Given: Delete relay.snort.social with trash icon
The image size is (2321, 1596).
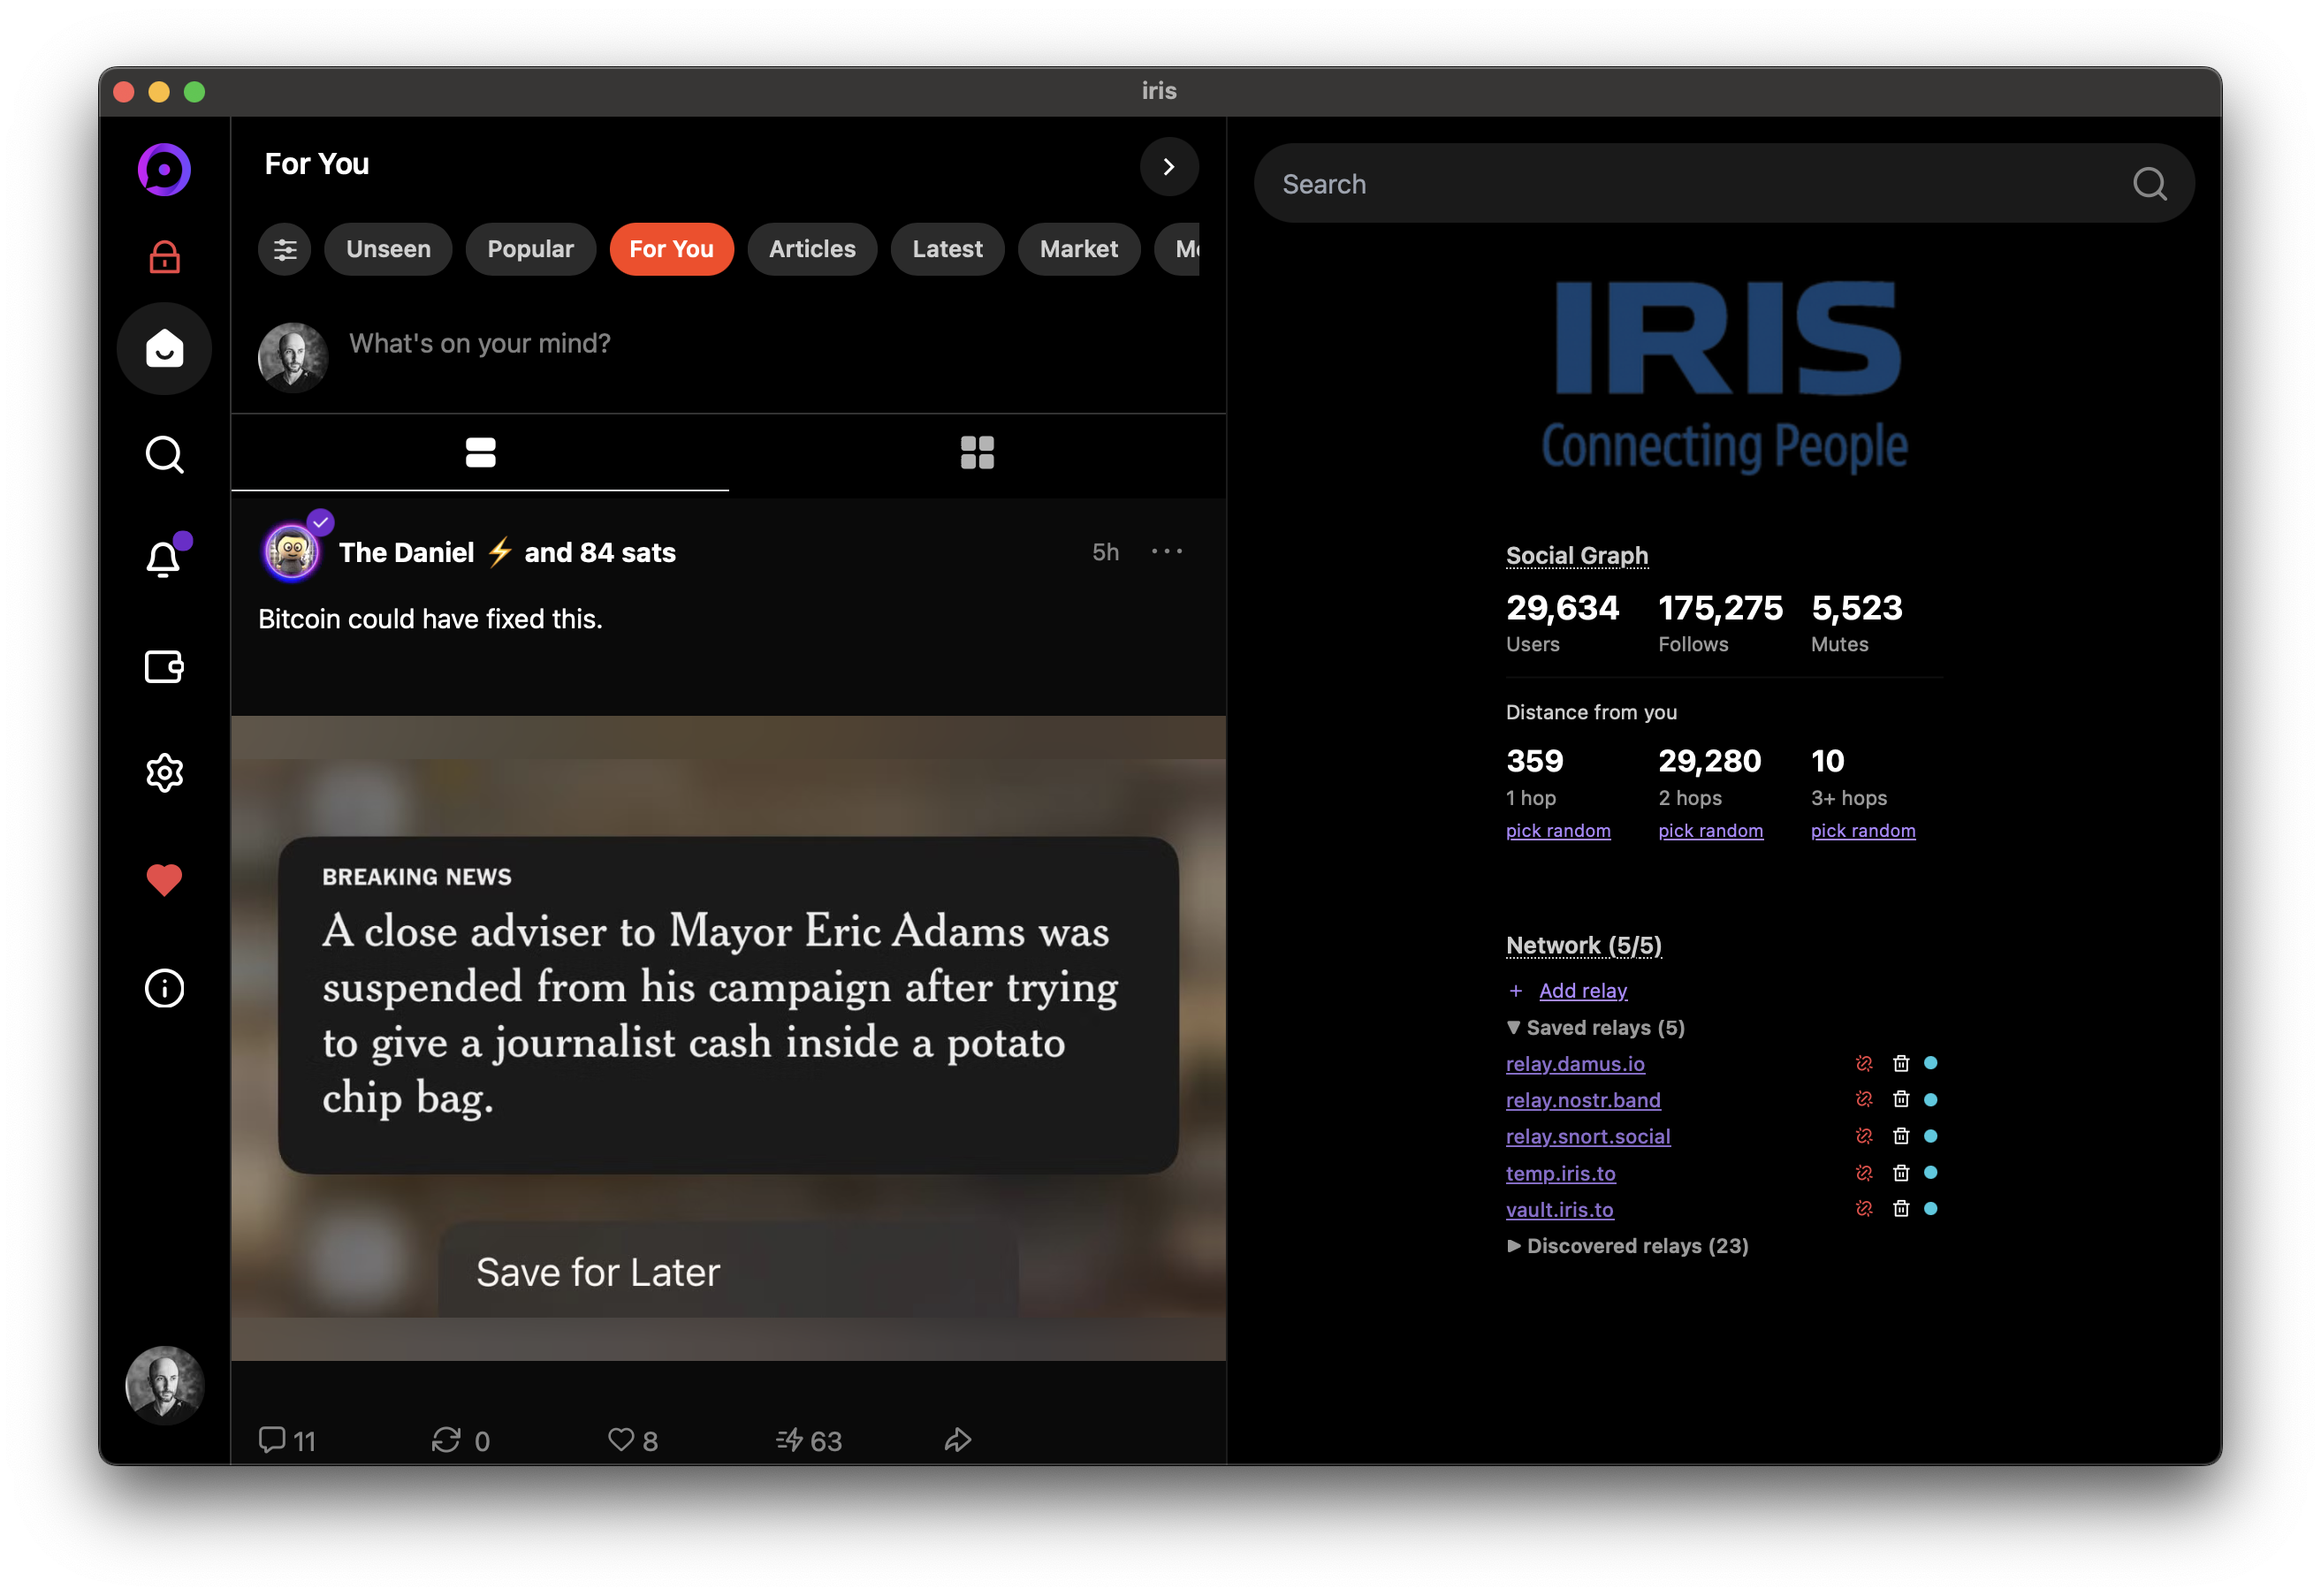Looking at the screenshot, I should pyautogui.click(x=1901, y=1136).
